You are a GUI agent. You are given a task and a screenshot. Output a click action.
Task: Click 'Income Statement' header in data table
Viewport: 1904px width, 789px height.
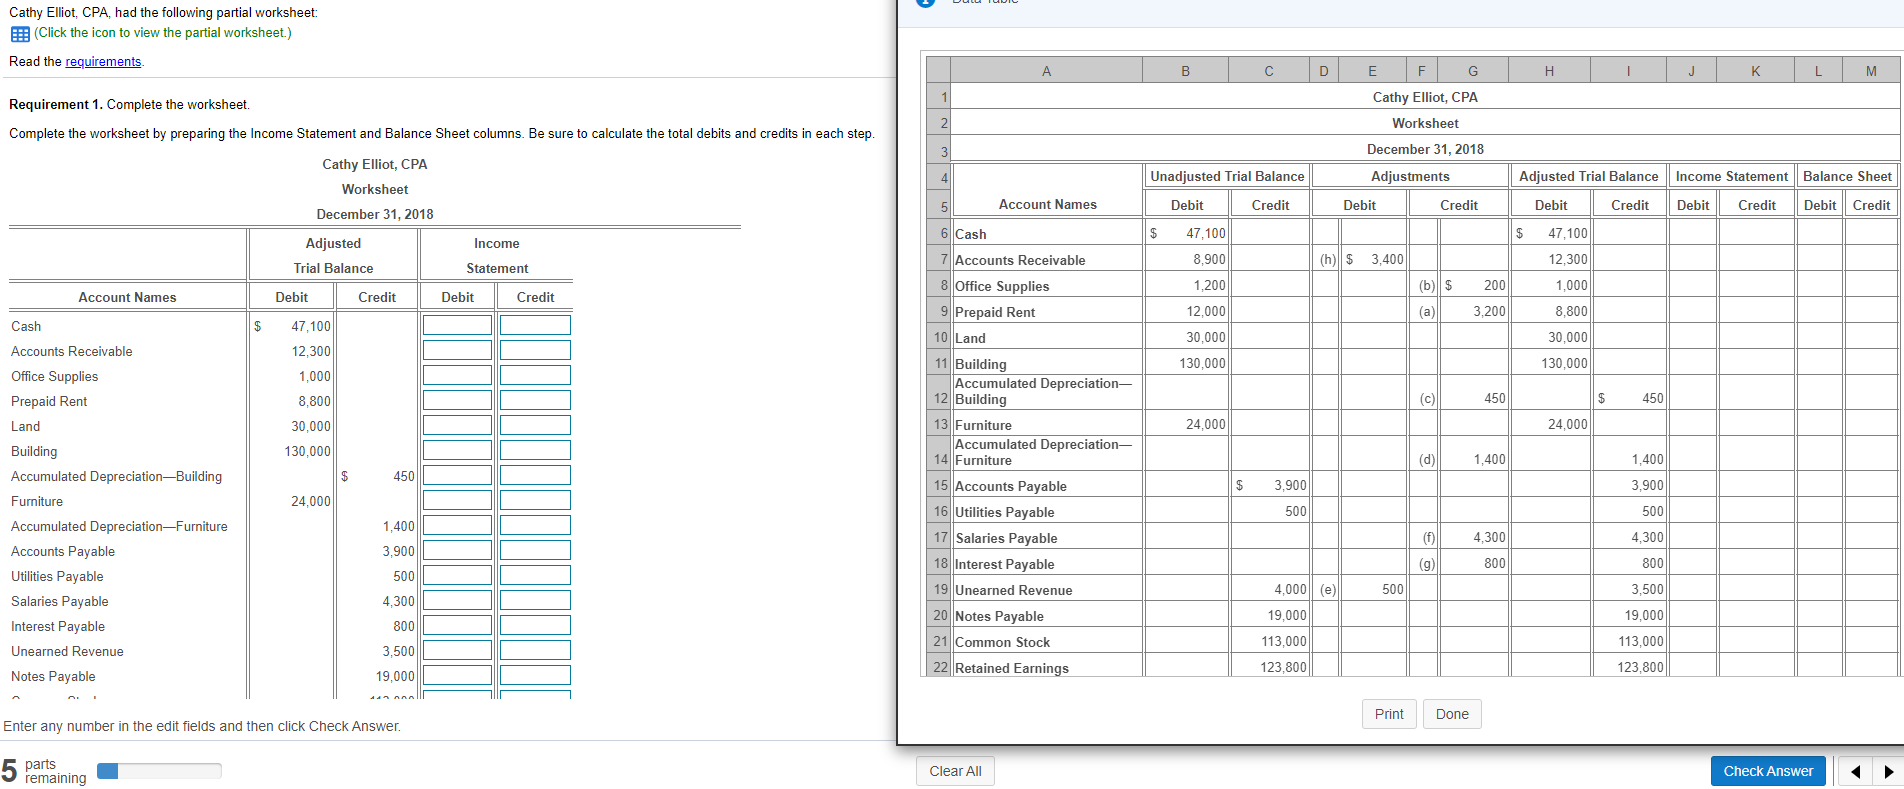pyautogui.click(x=1731, y=176)
